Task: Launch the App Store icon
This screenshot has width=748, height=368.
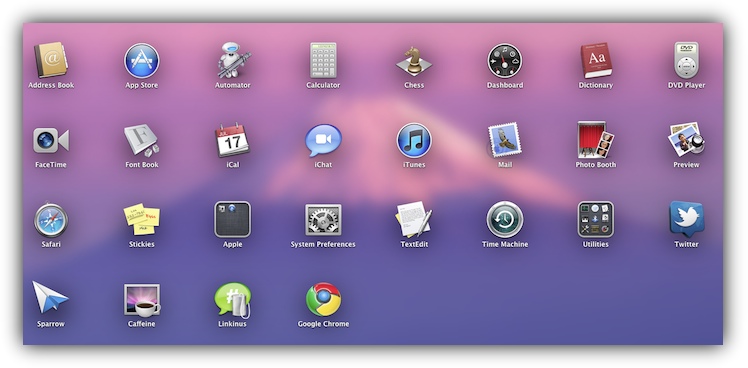Action: coord(142,61)
